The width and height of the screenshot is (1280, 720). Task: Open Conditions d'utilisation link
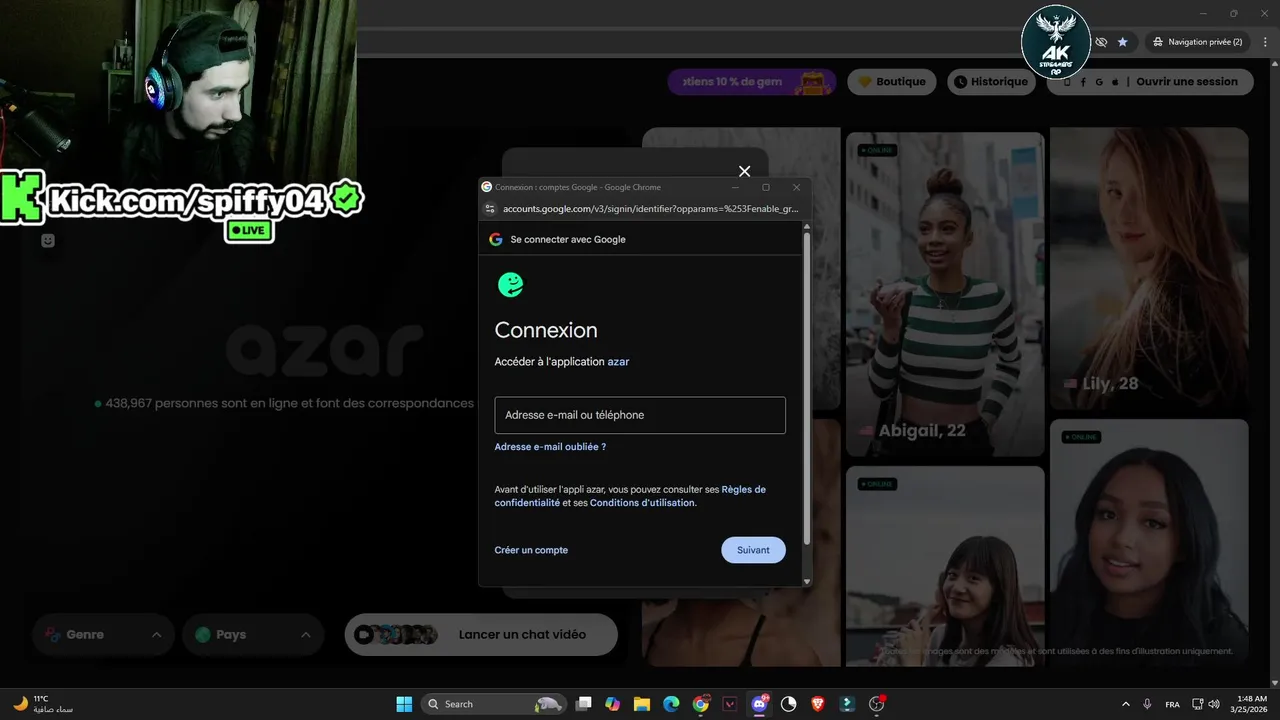point(642,503)
